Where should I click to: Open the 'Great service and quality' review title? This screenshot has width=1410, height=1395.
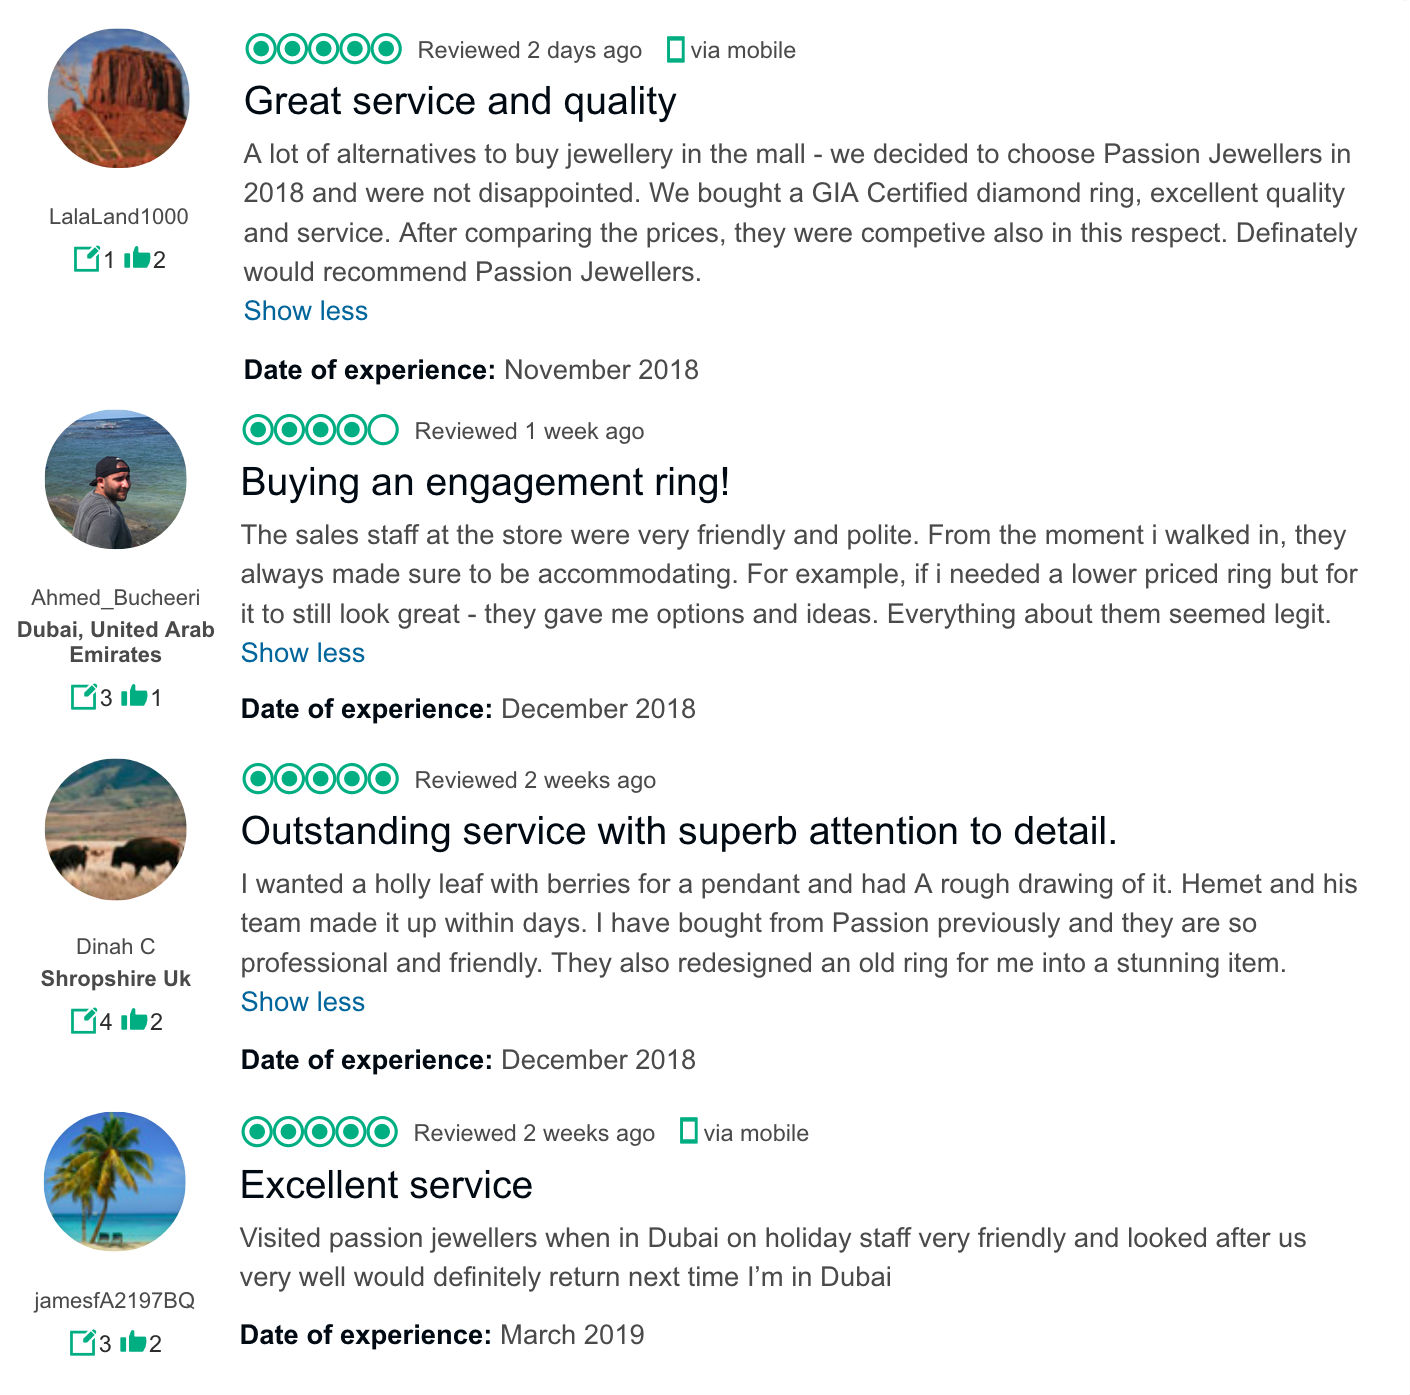(460, 101)
